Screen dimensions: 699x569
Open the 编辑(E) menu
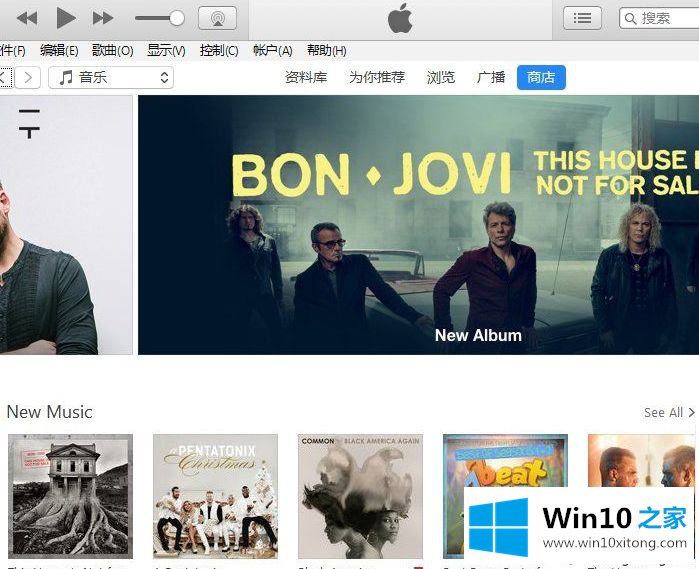59,50
